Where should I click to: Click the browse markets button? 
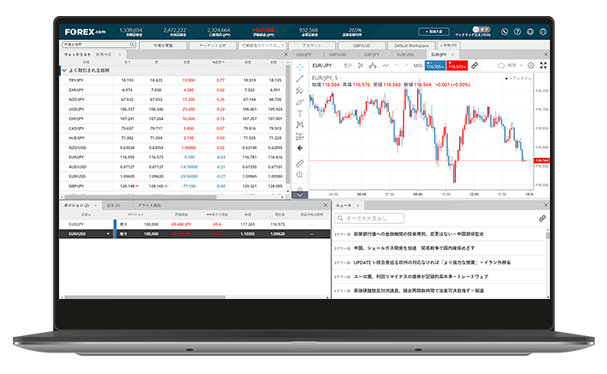[163, 45]
